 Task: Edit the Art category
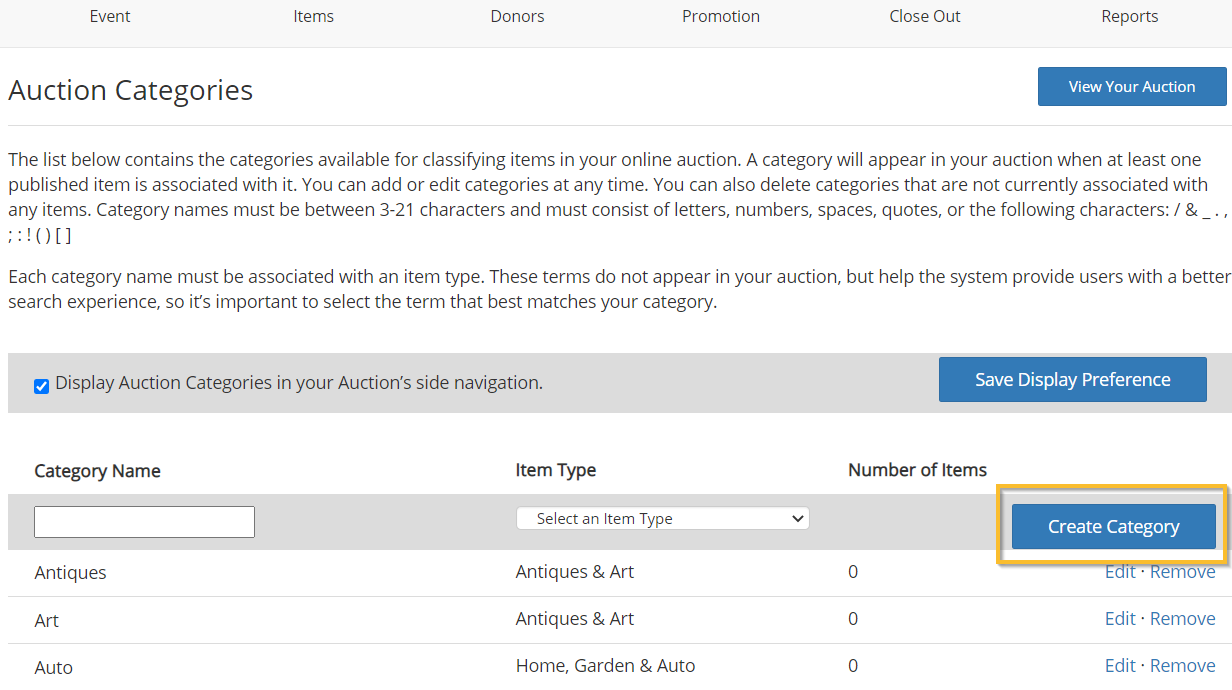pyautogui.click(x=1120, y=619)
